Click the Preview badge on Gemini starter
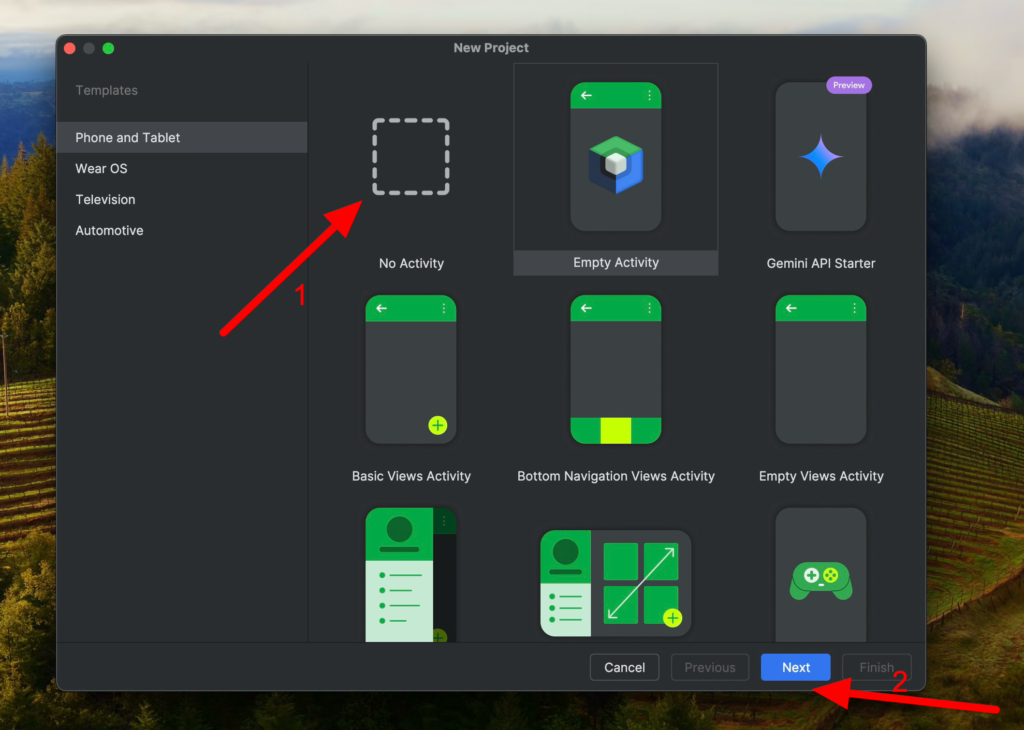This screenshot has width=1024, height=730. click(848, 86)
